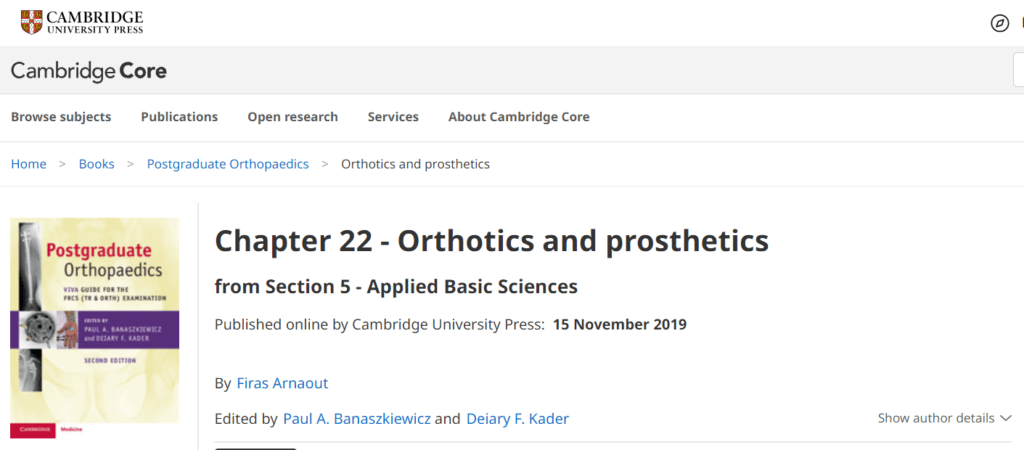The image size is (1024, 450).
Task: Go to Home in the breadcrumb
Action: 29,164
